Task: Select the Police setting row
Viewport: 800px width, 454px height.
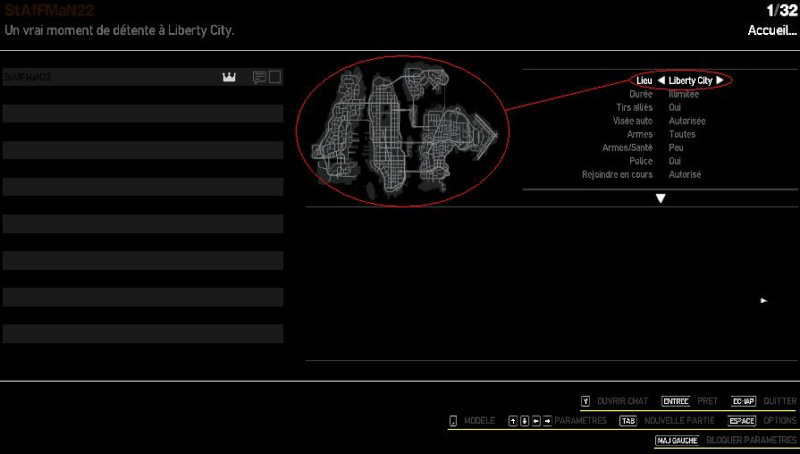Action: (x=660, y=161)
